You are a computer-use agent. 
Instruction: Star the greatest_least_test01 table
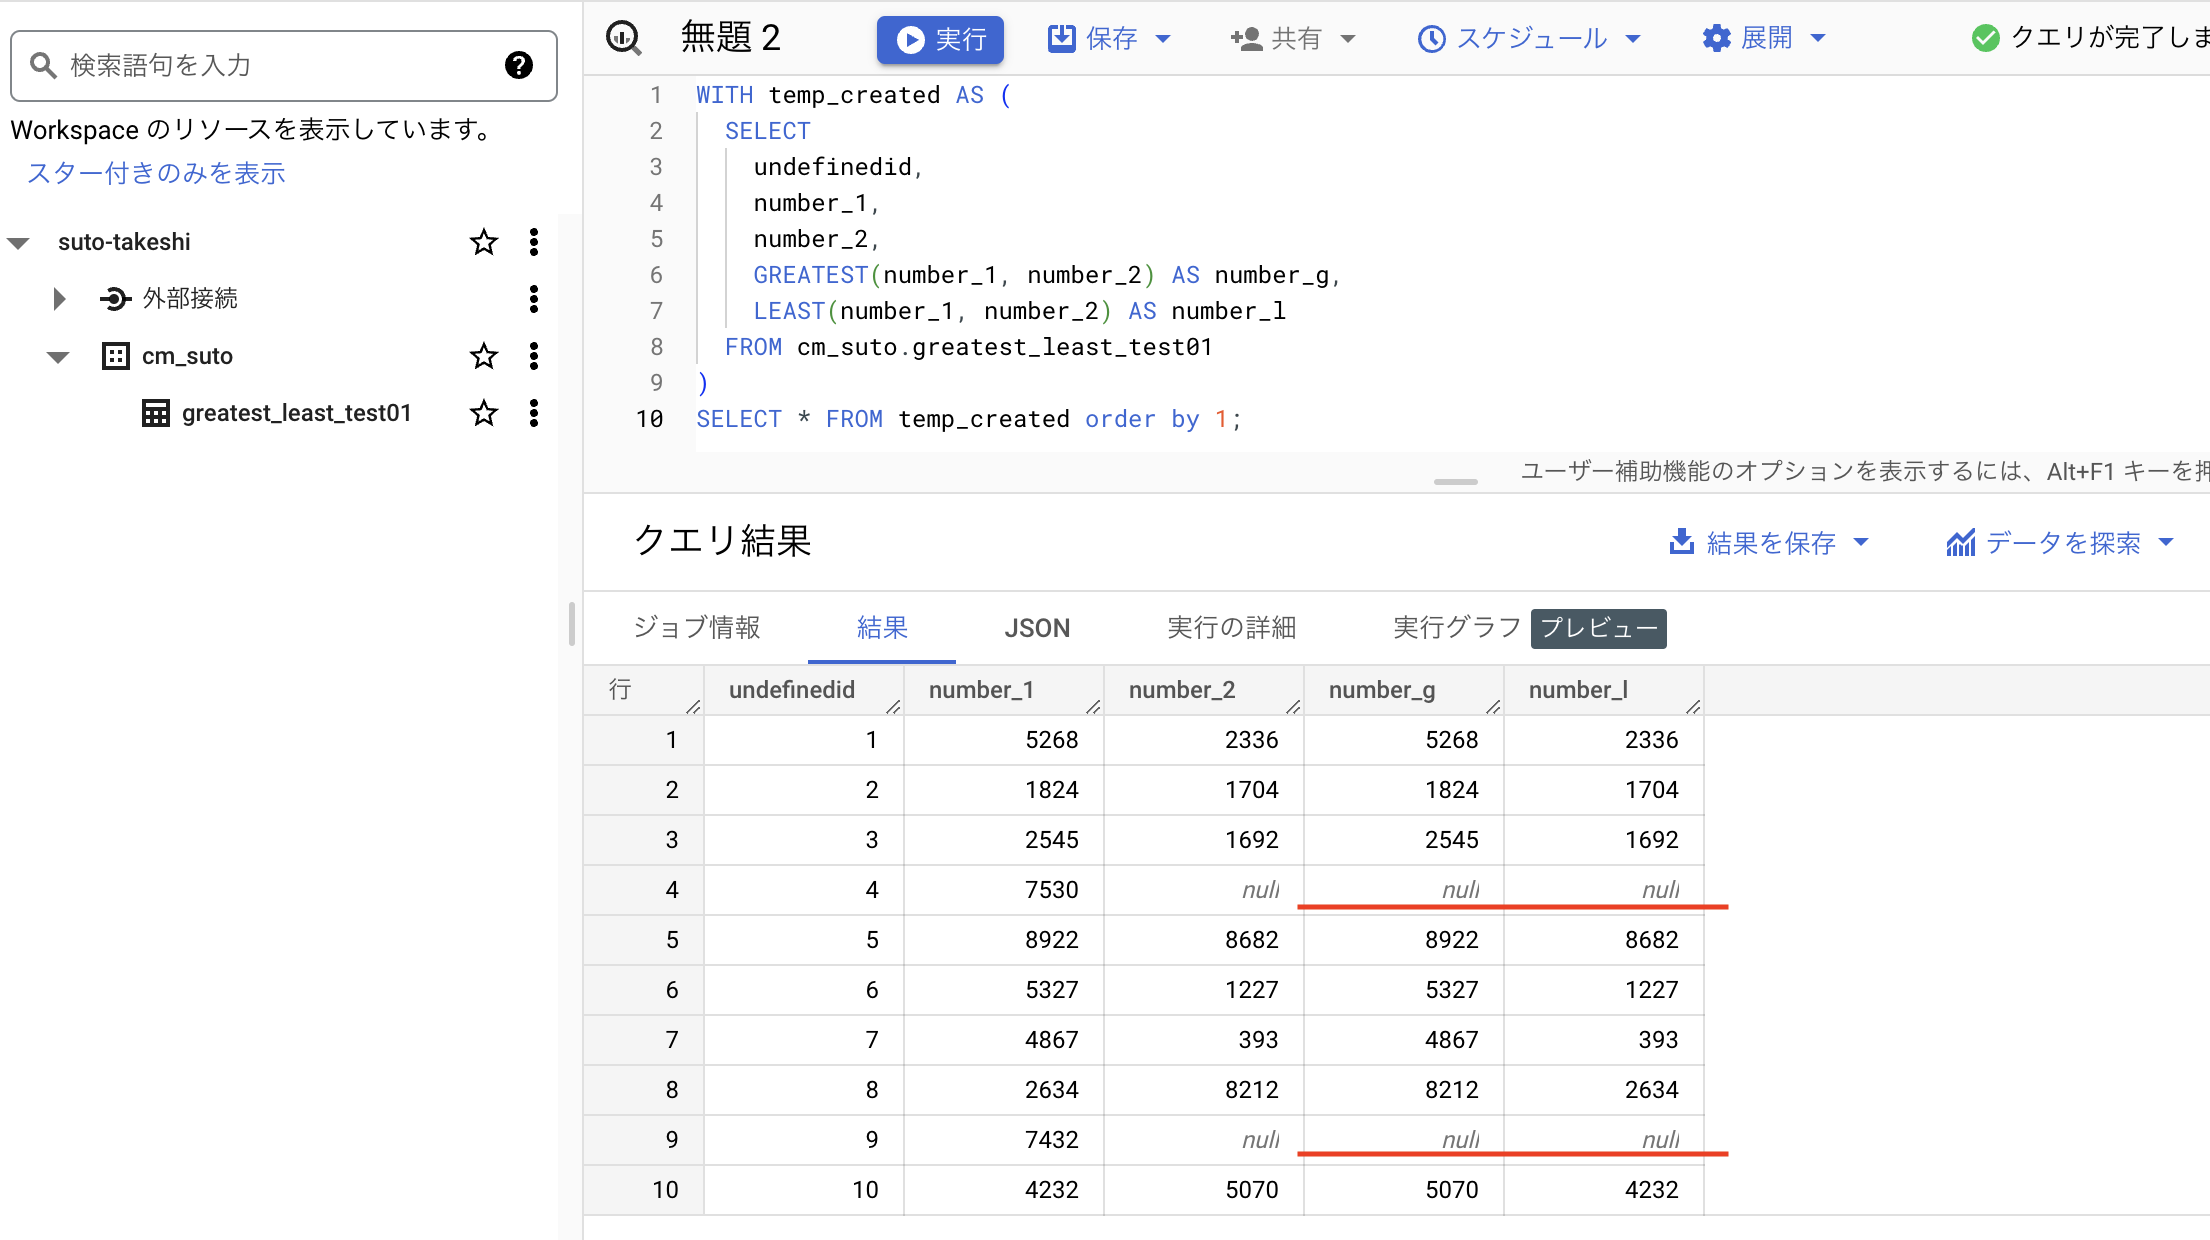(x=484, y=413)
